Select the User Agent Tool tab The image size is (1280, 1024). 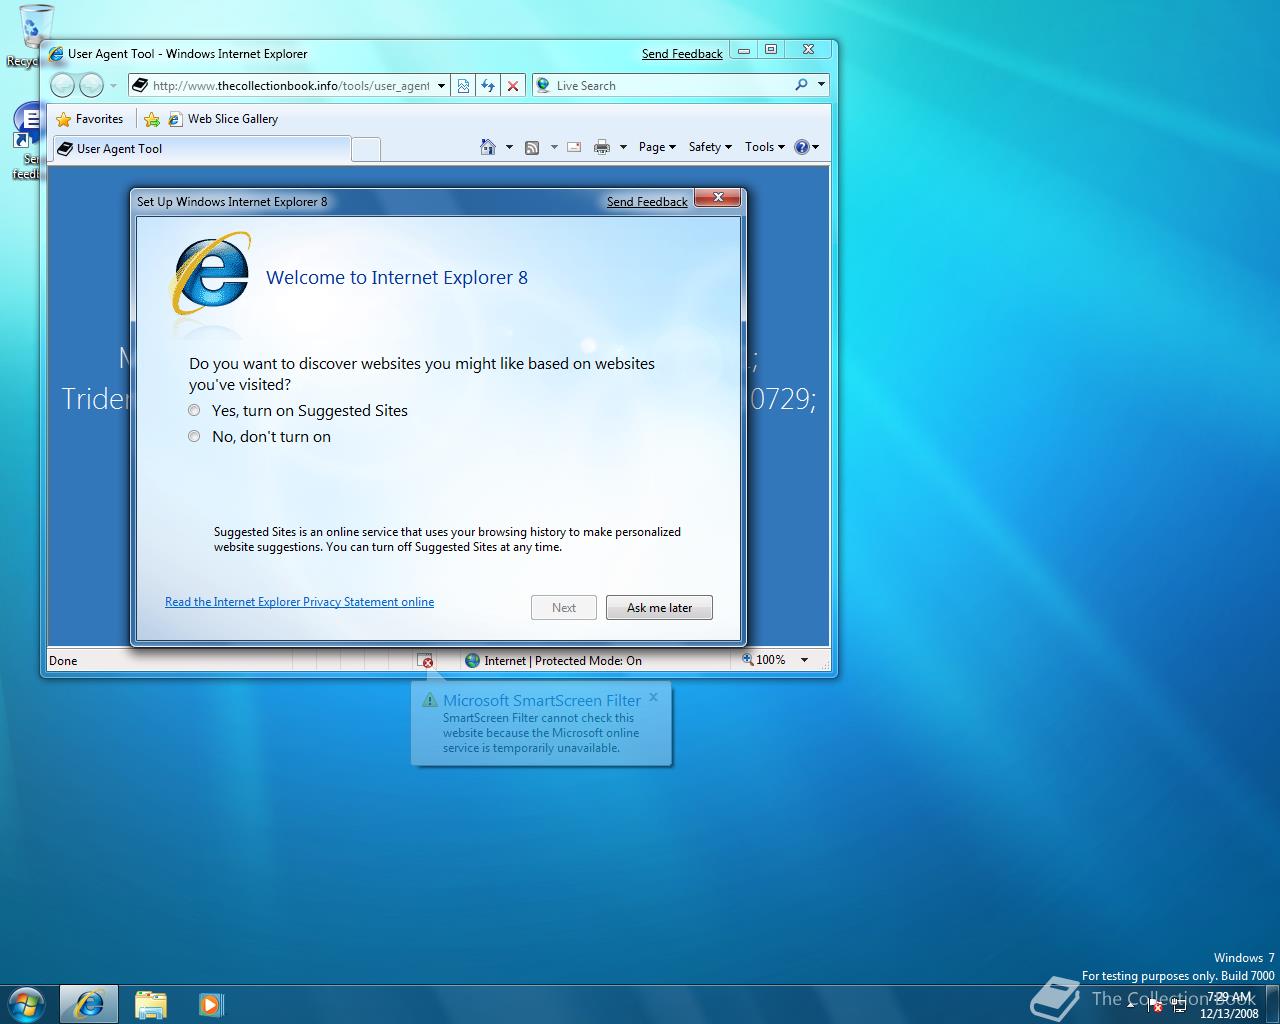[200, 149]
